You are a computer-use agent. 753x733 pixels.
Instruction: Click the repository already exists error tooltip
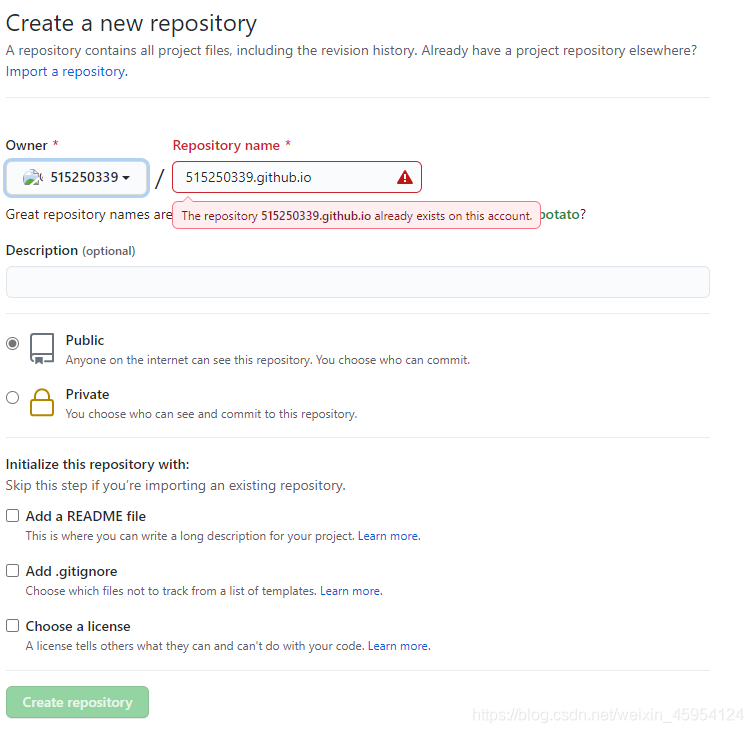[356, 215]
